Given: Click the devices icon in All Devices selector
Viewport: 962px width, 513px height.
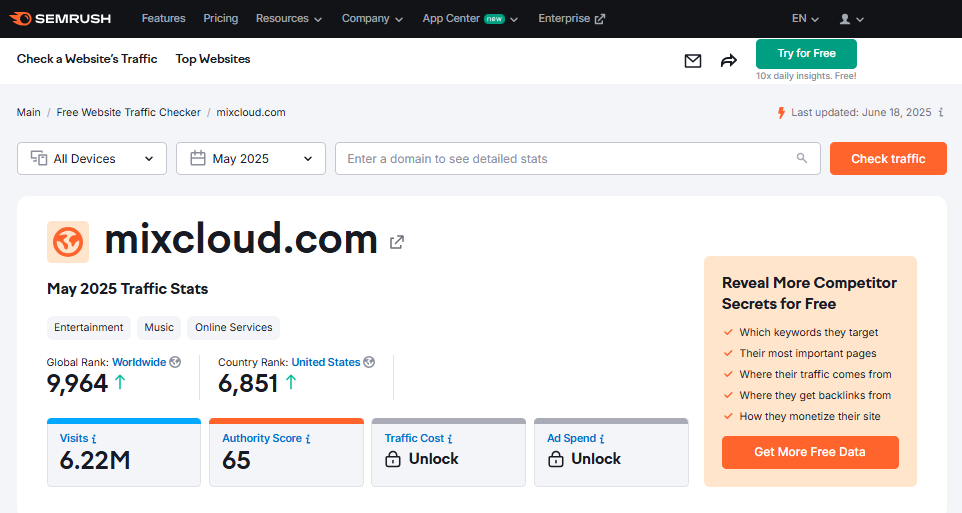Looking at the screenshot, I should click(x=39, y=158).
